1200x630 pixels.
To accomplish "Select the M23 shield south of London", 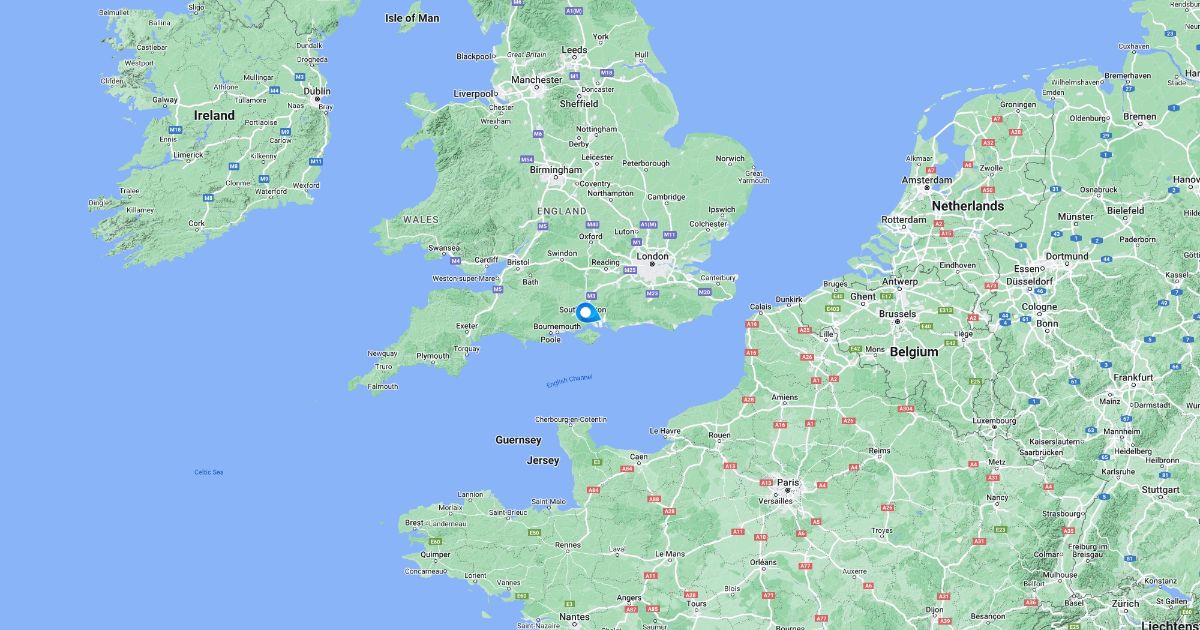I will (653, 293).
